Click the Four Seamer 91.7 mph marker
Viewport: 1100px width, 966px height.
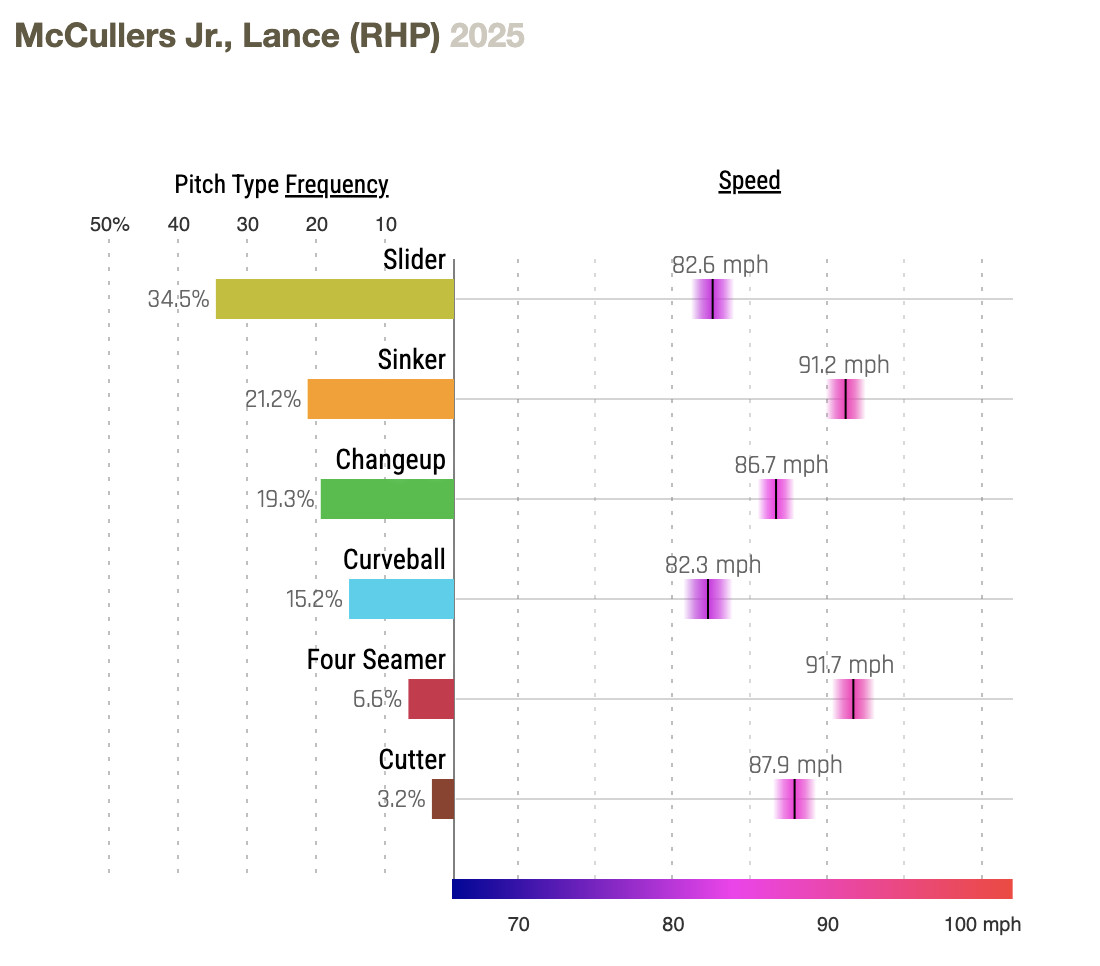point(853,699)
